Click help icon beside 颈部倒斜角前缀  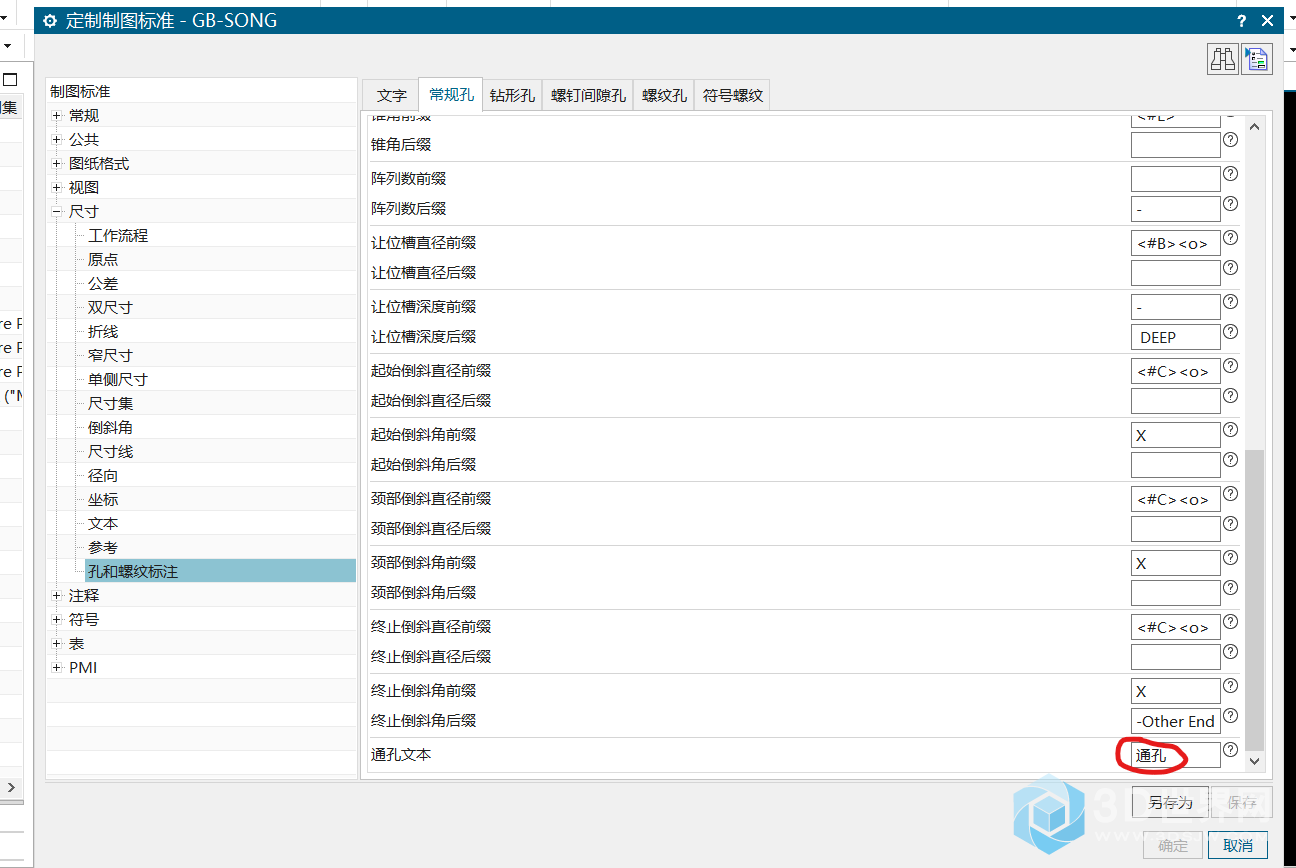click(x=1230, y=558)
